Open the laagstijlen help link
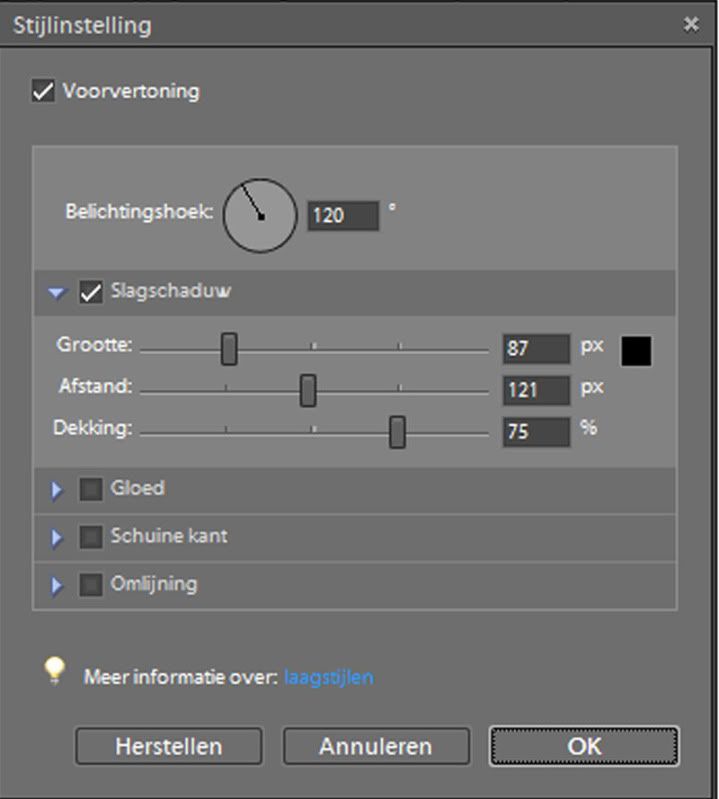The image size is (719, 799). click(x=329, y=678)
